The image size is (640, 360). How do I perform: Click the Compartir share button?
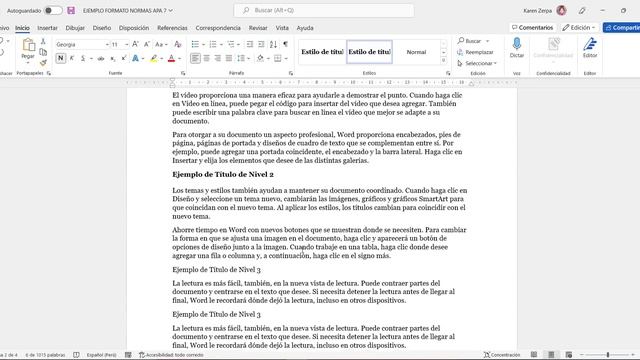[x=622, y=27]
